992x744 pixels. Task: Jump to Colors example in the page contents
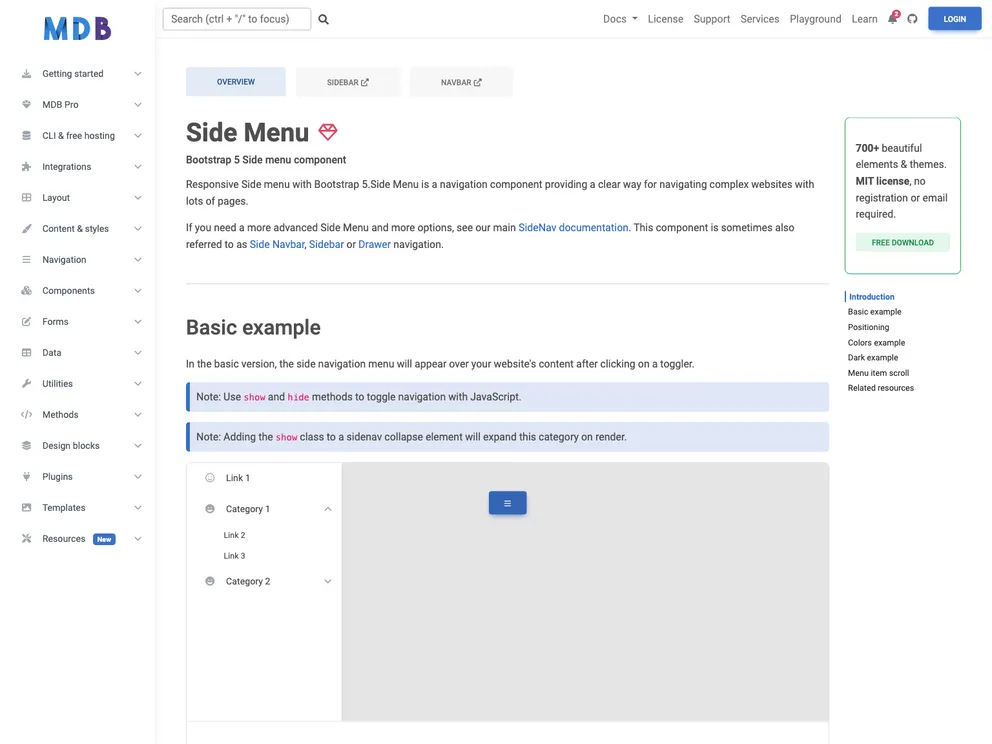(x=875, y=342)
